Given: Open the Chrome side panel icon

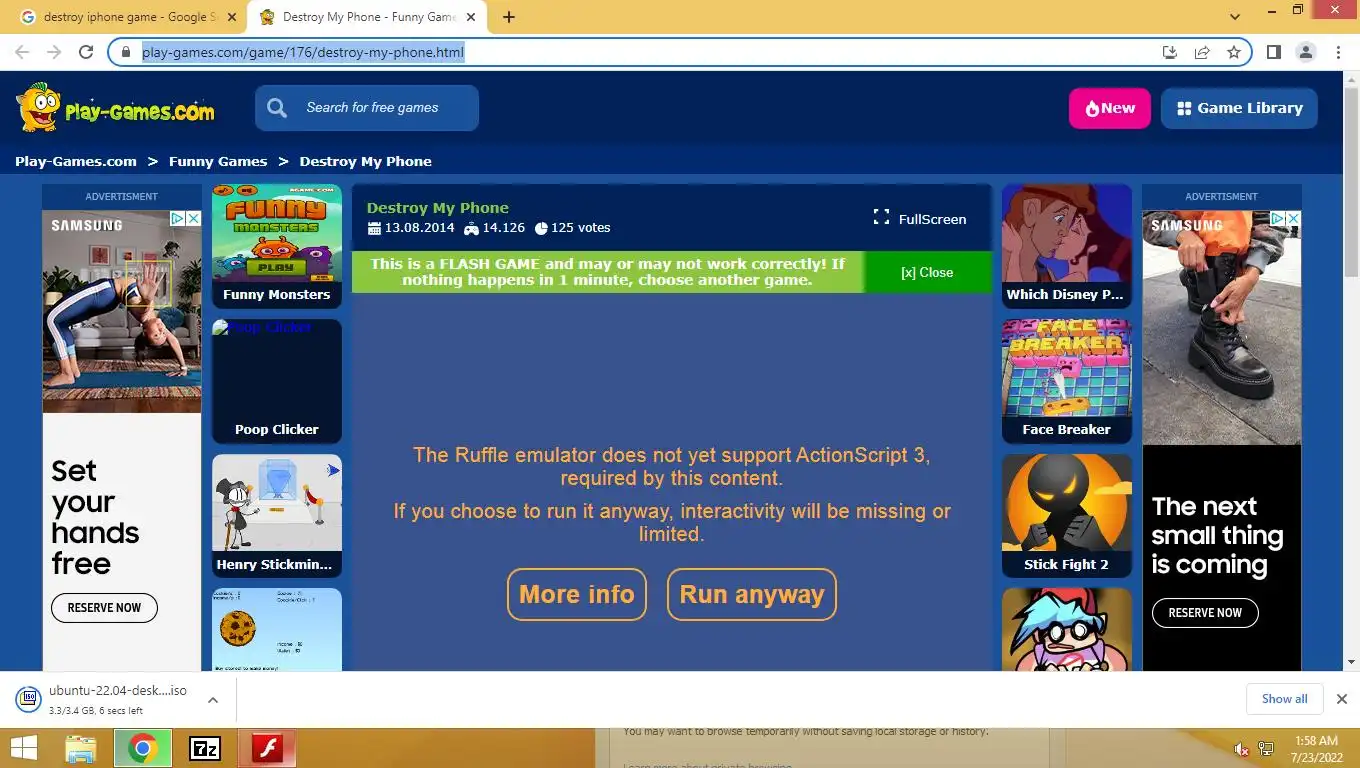Looking at the screenshot, I should (1273, 52).
